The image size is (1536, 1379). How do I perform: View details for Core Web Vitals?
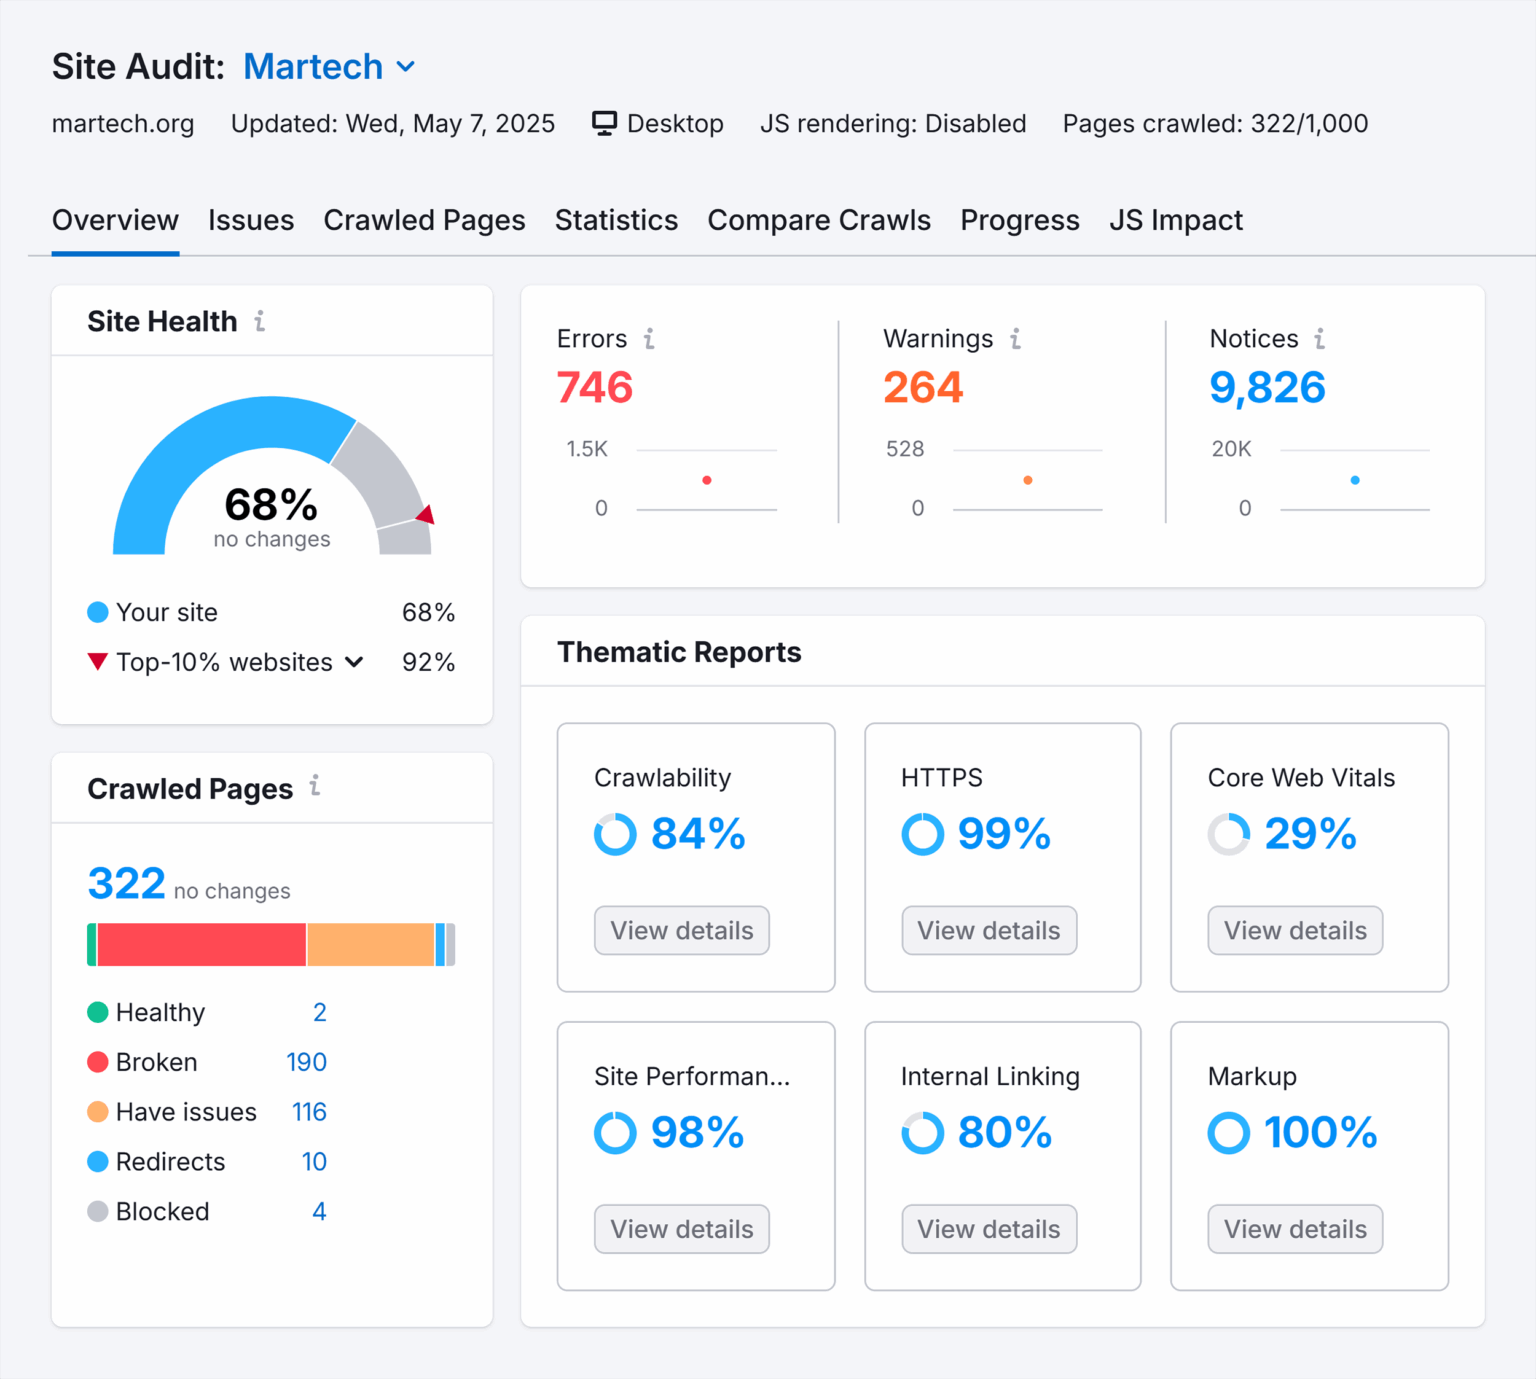[1294, 930]
